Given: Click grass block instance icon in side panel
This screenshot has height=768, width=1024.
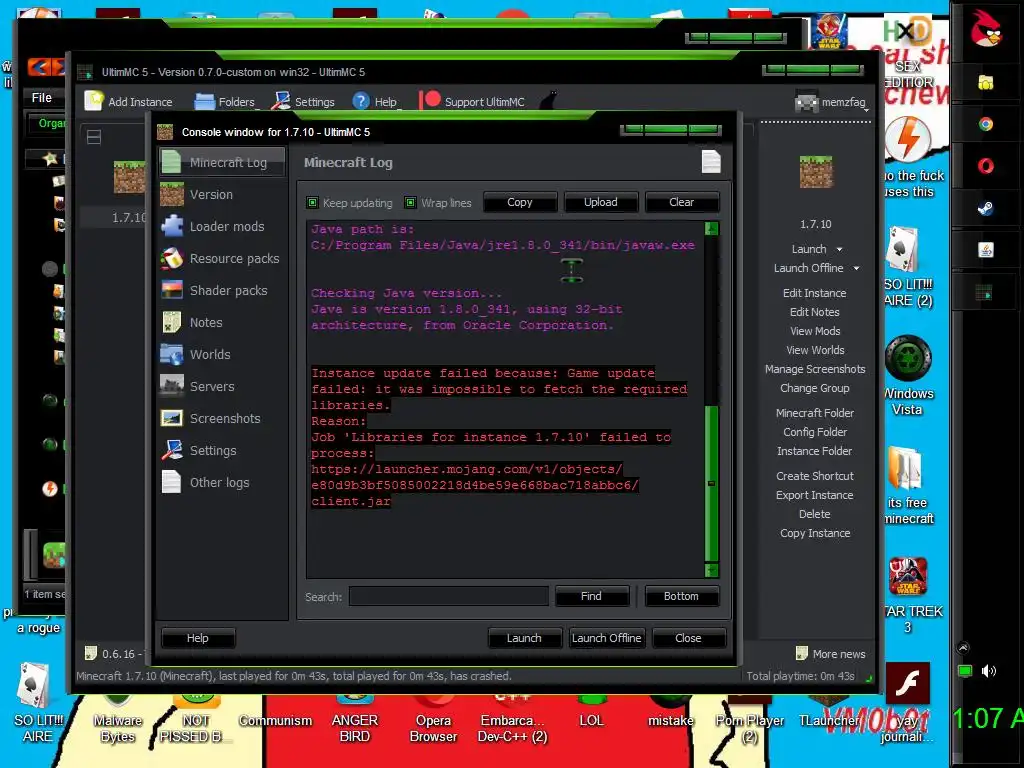Looking at the screenshot, I should point(816,172).
